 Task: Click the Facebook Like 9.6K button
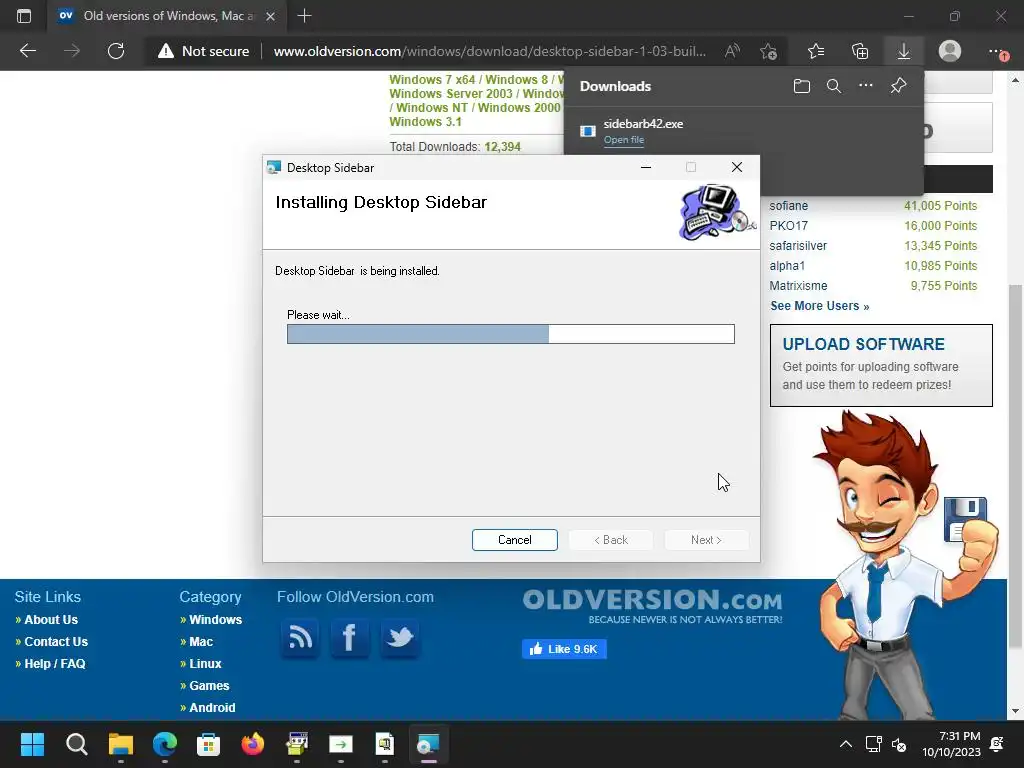point(564,649)
